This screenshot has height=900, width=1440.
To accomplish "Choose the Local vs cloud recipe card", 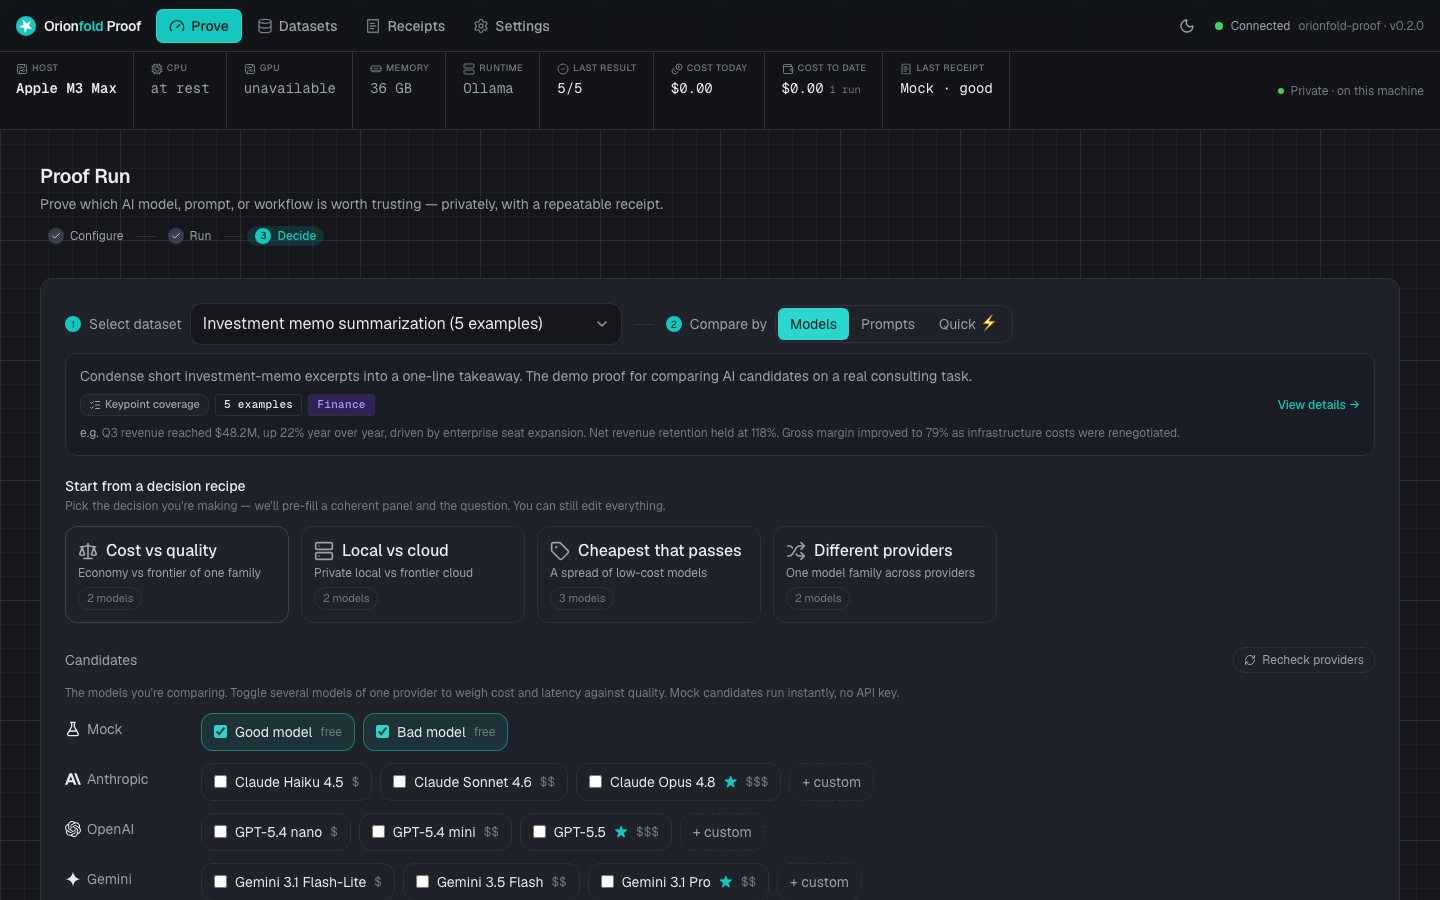I will [x=413, y=575].
